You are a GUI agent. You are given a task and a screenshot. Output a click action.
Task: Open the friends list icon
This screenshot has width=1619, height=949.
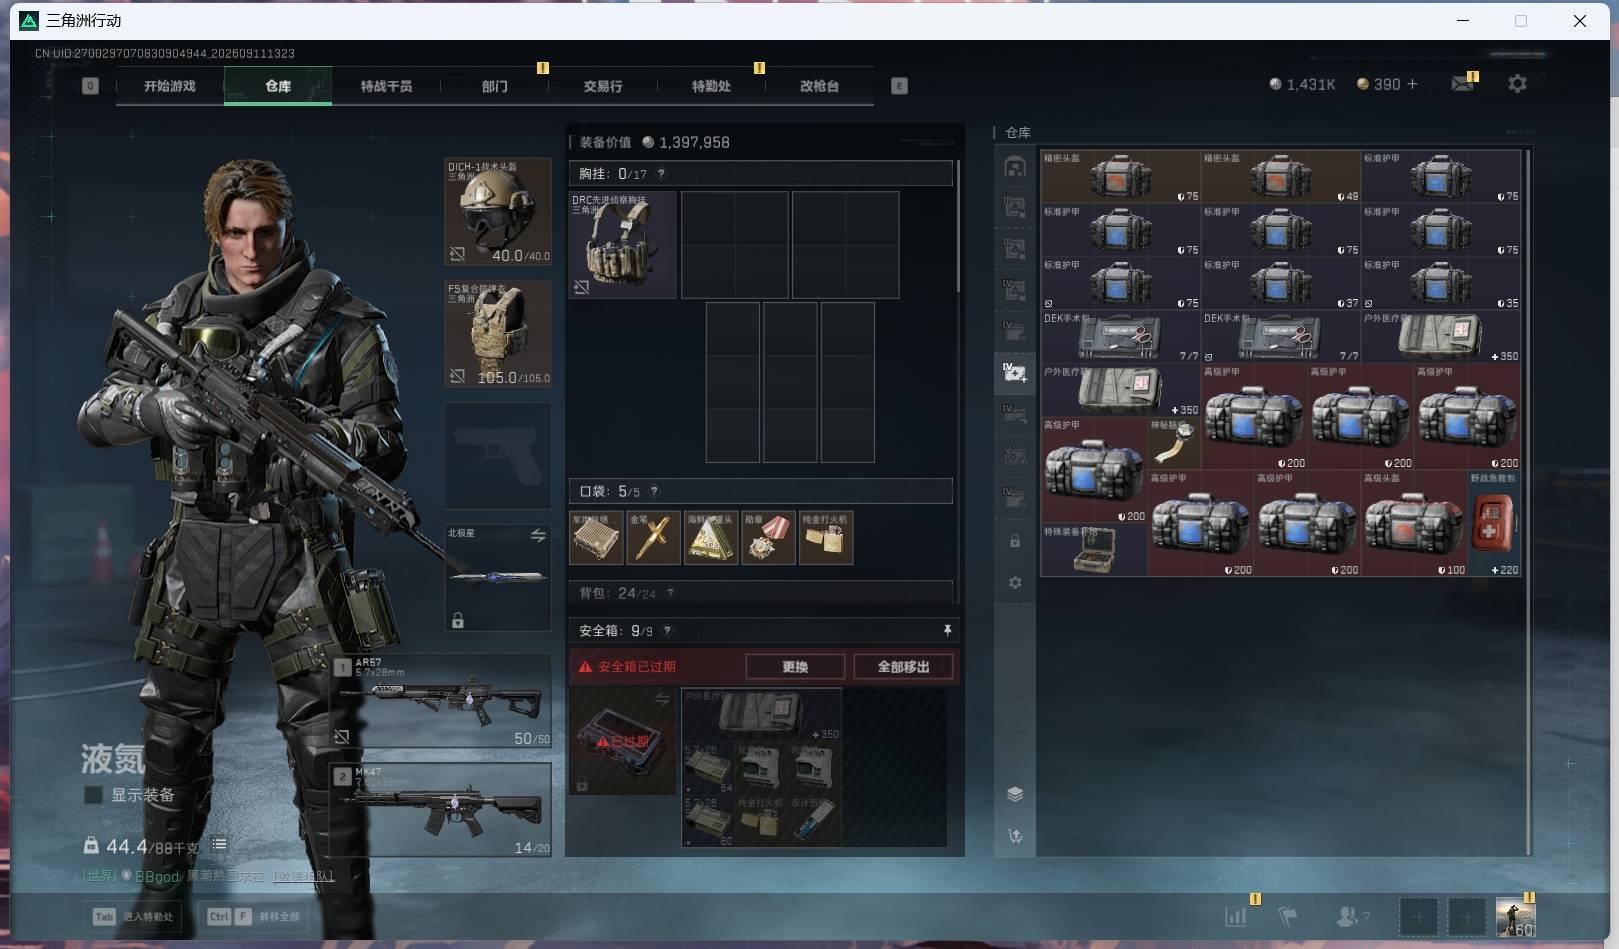pyautogui.click(x=1346, y=916)
